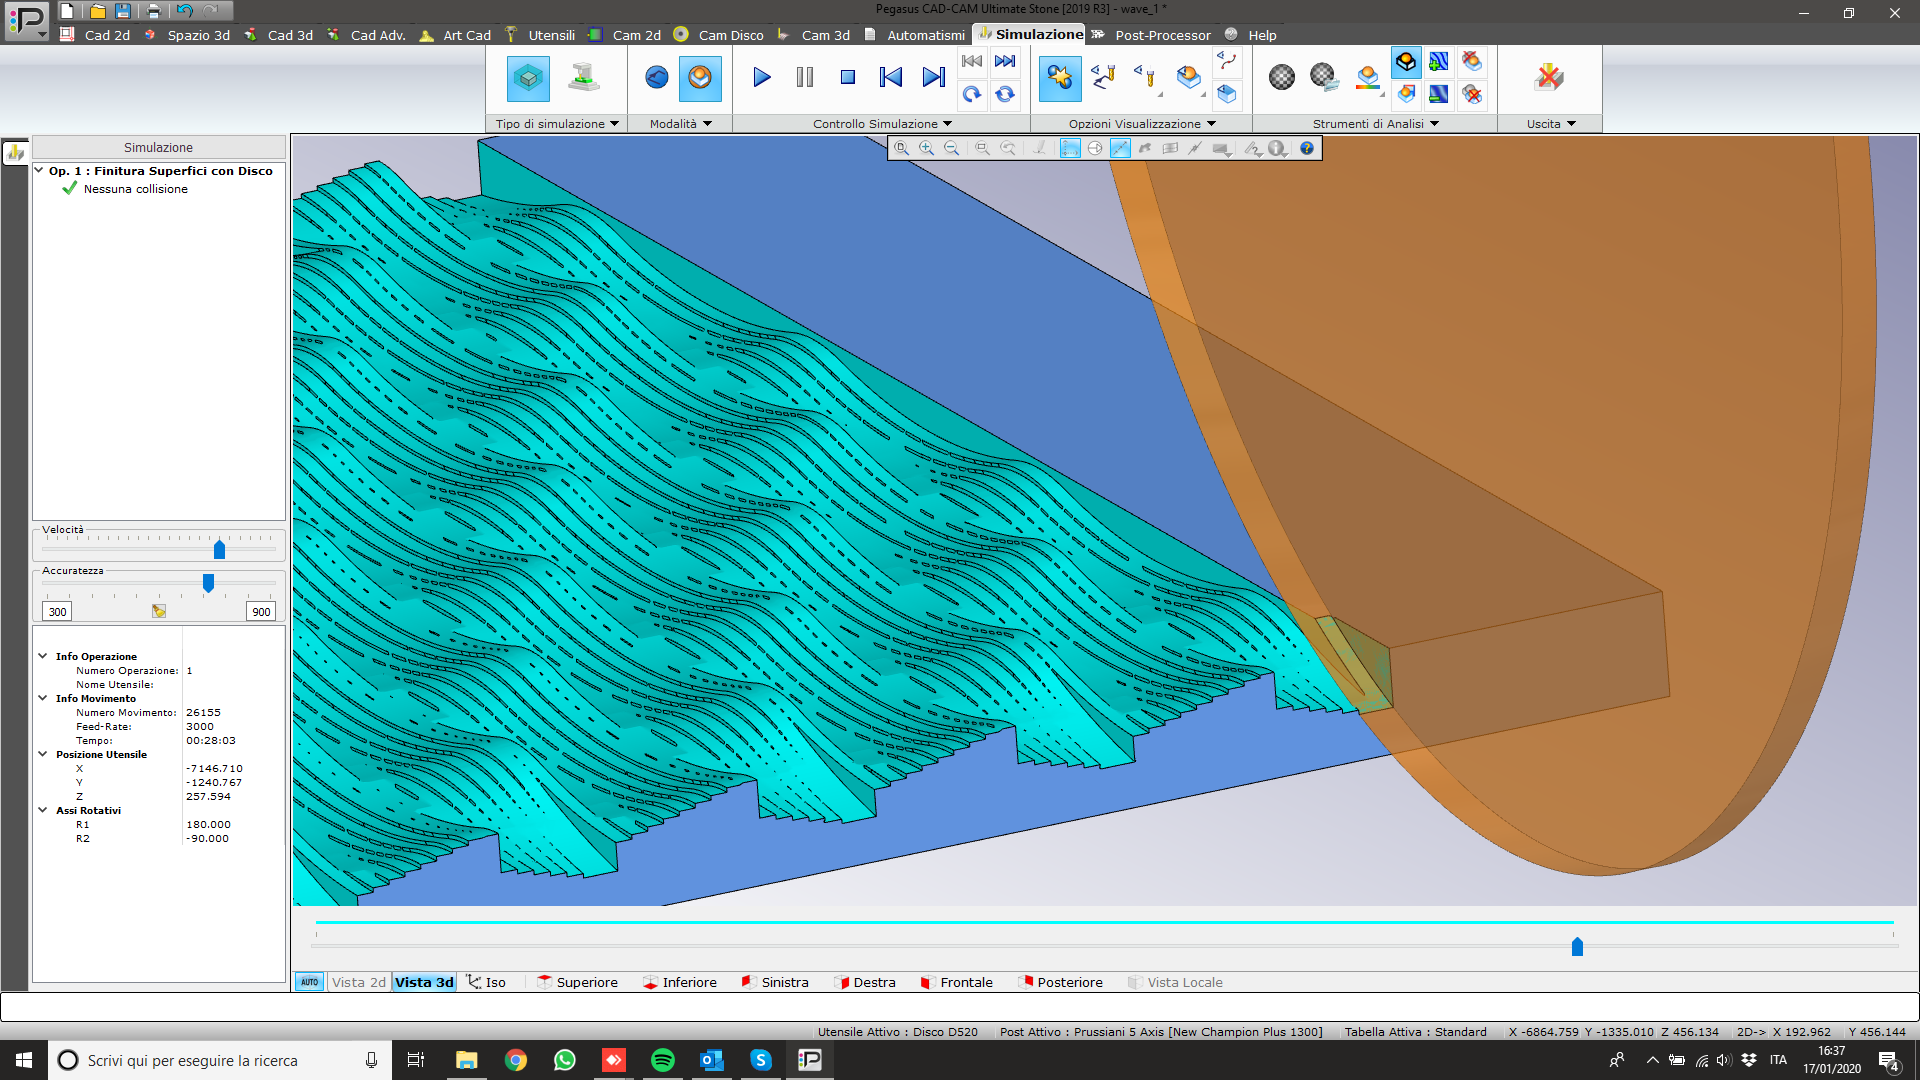Toggle the orange material-removal mode icon
Screen dimensions: 1920x1080
700,78
